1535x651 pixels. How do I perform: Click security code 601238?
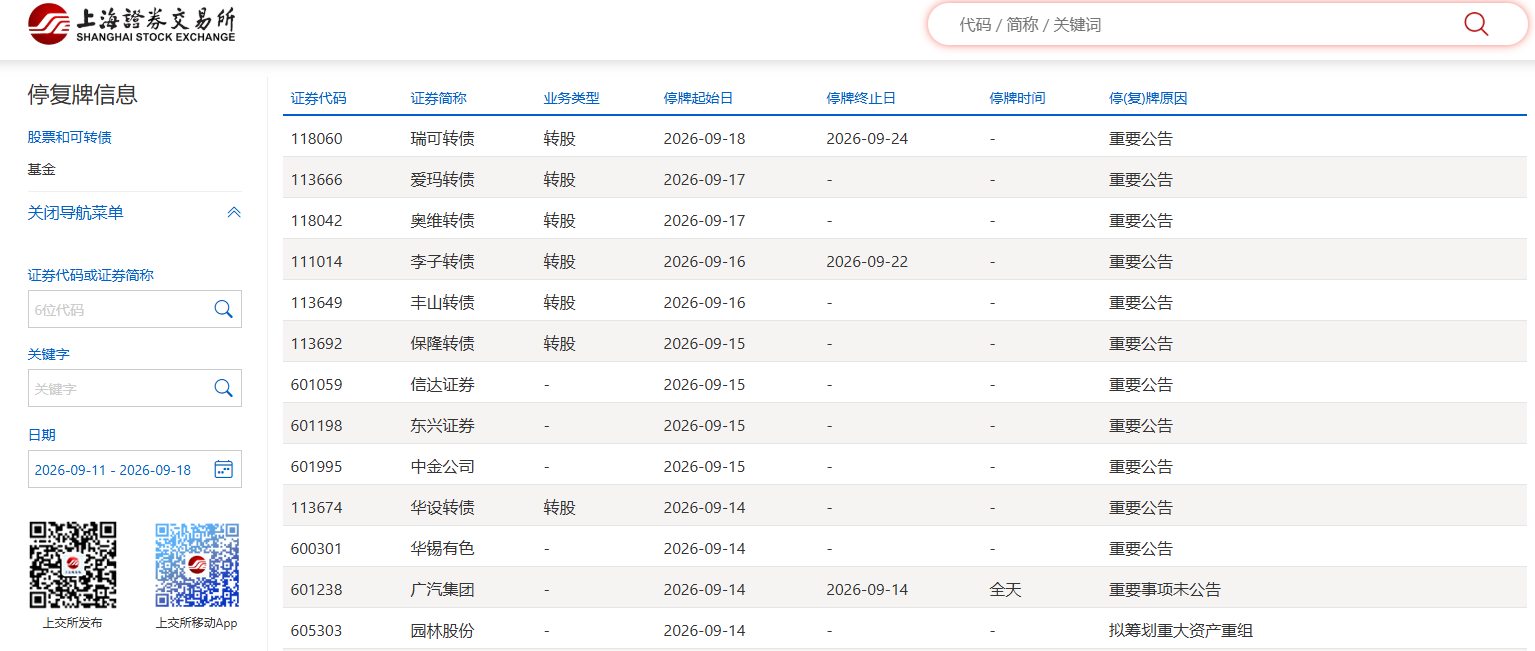coord(317,590)
